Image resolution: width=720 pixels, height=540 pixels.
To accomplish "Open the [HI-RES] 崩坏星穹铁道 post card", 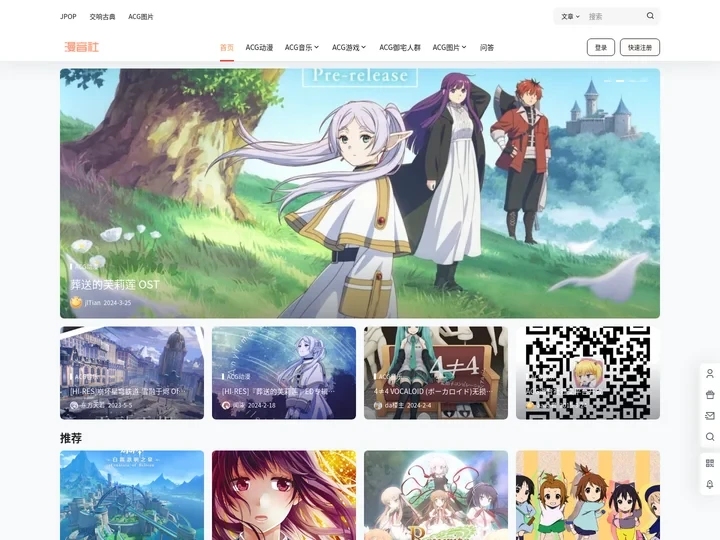I will (x=132, y=373).
